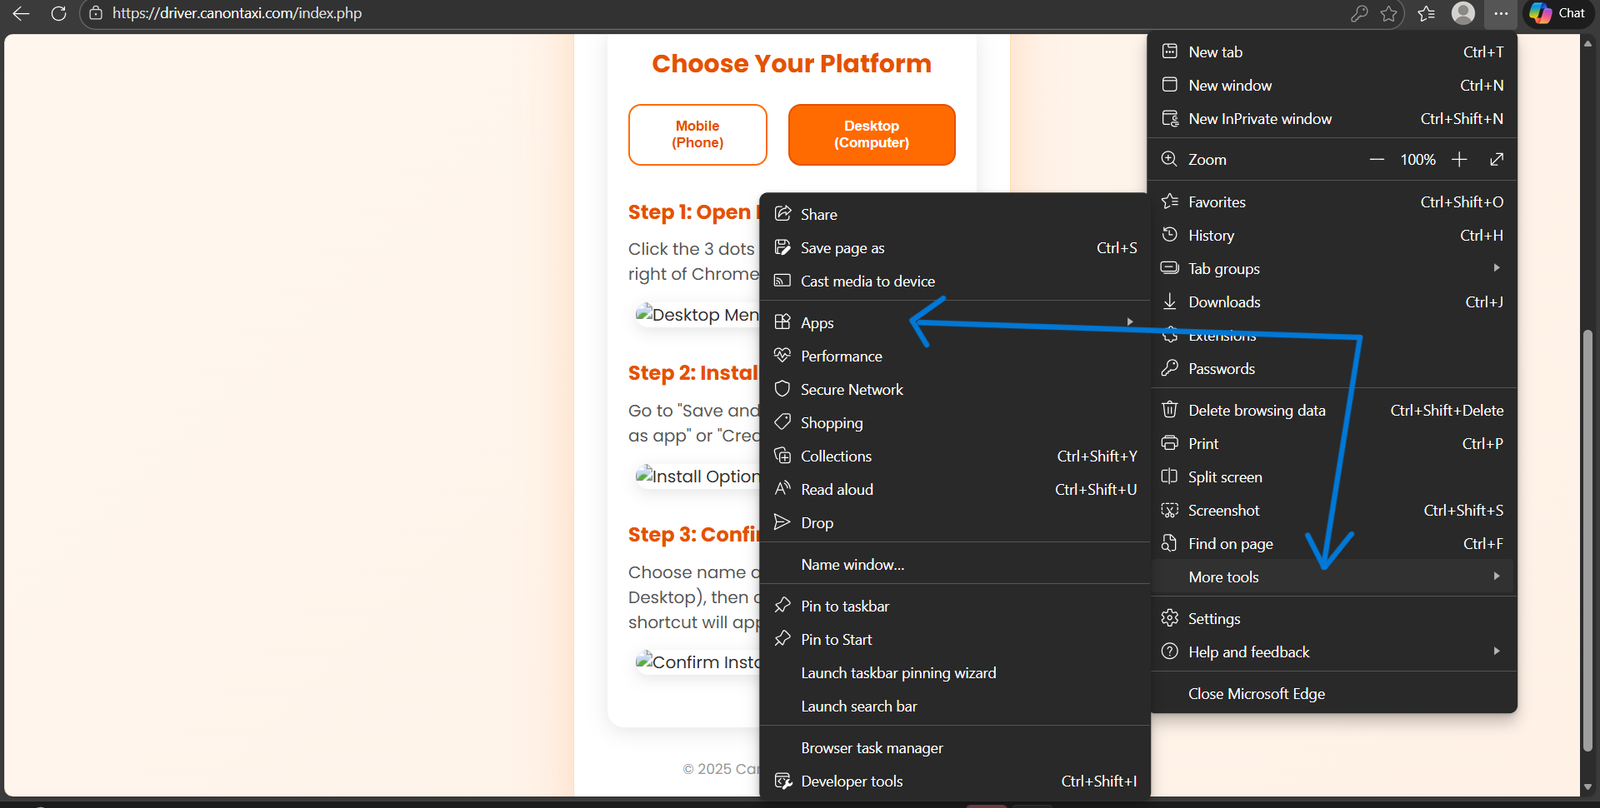Open Collections from the submenu
The width and height of the screenshot is (1600, 808).
[x=955, y=456]
